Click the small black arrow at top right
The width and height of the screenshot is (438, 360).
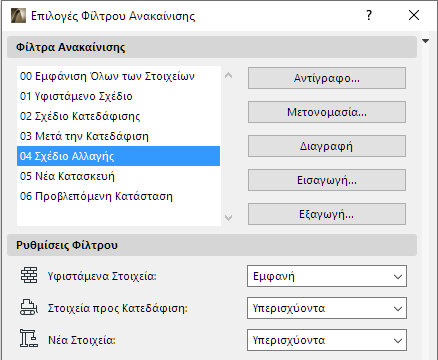pyautogui.click(x=425, y=41)
